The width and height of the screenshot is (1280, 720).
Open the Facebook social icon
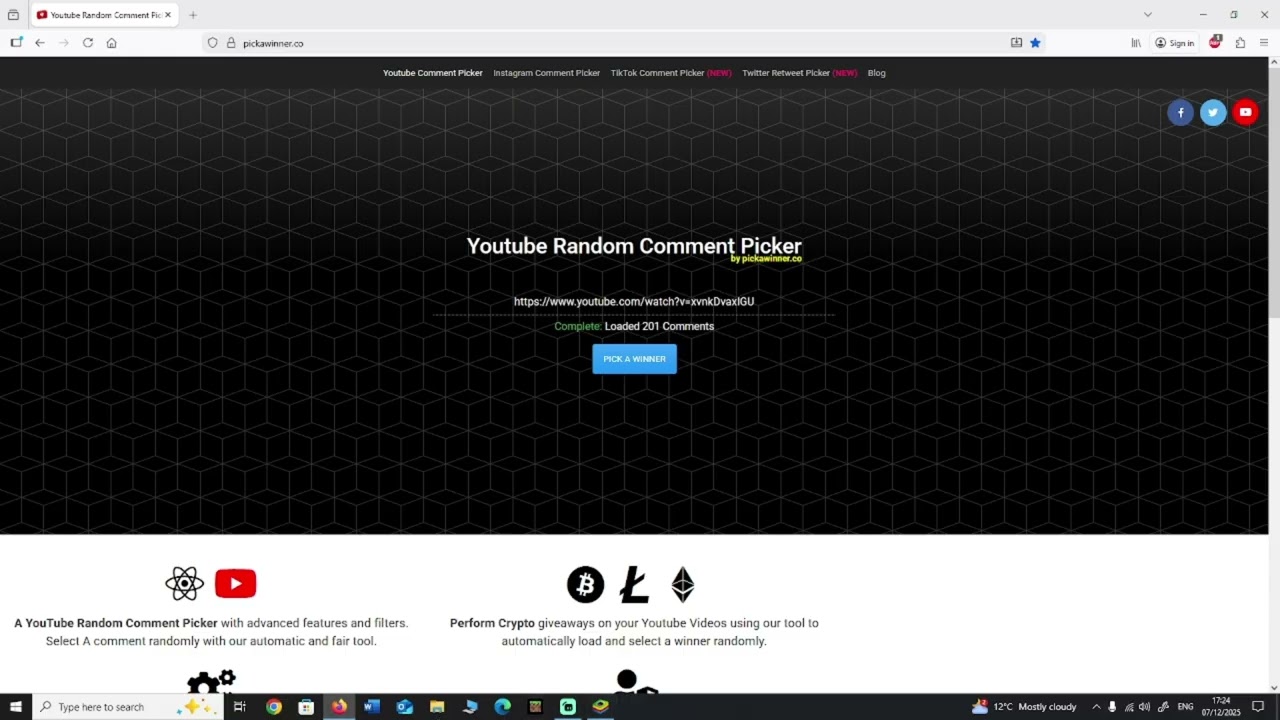pyautogui.click(x=1180, y=112)
